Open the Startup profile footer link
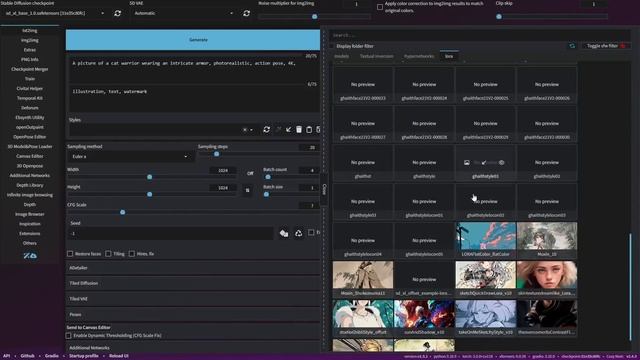 tap(84, 356)
